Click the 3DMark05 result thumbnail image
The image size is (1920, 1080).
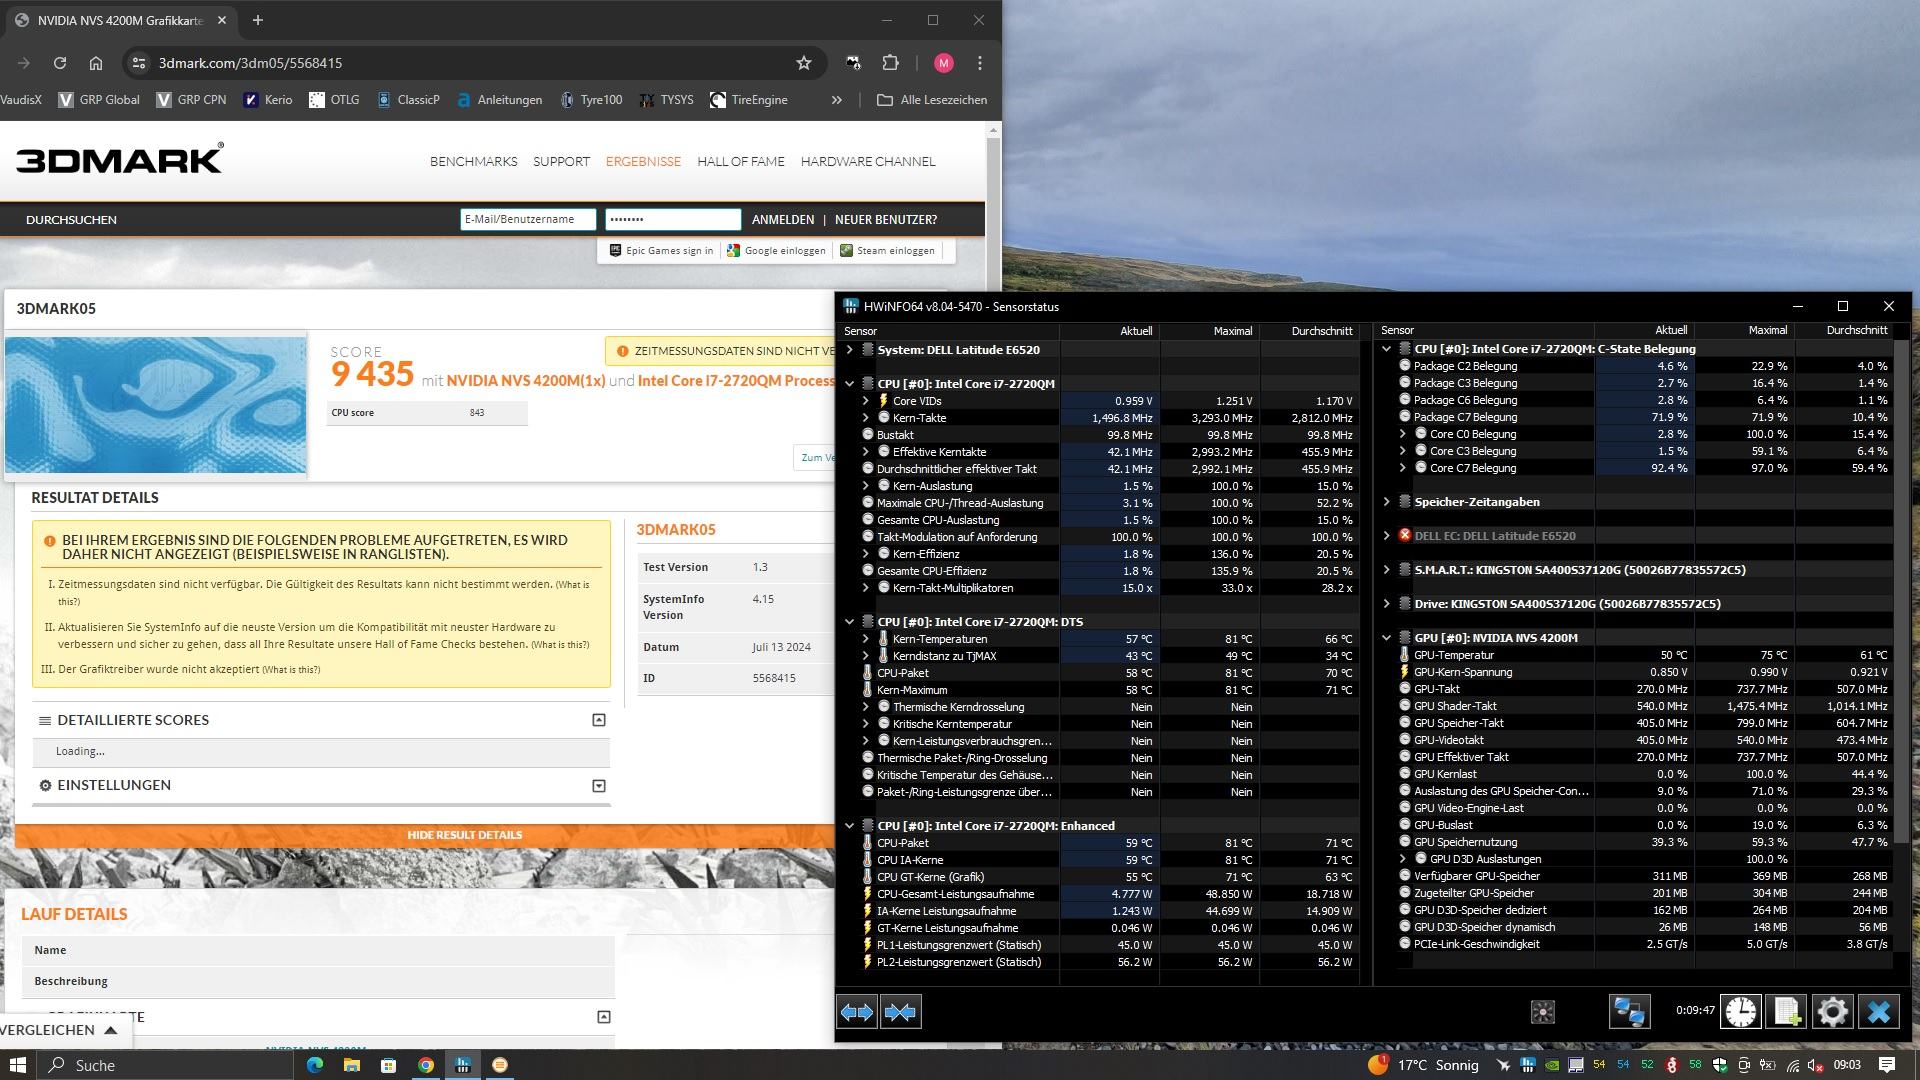[x=156, y=404]
